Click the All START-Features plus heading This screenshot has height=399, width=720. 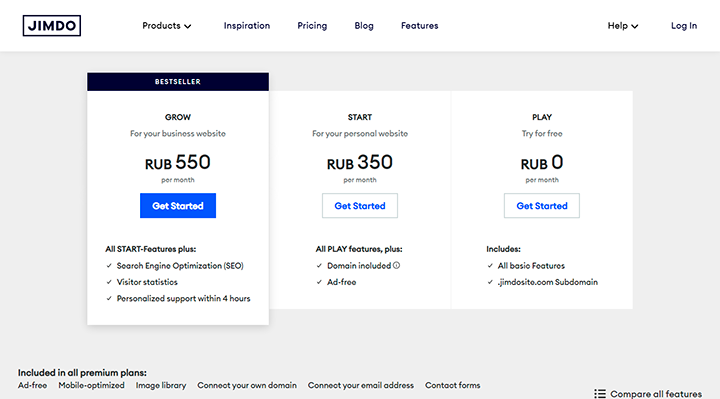(151, 249)
